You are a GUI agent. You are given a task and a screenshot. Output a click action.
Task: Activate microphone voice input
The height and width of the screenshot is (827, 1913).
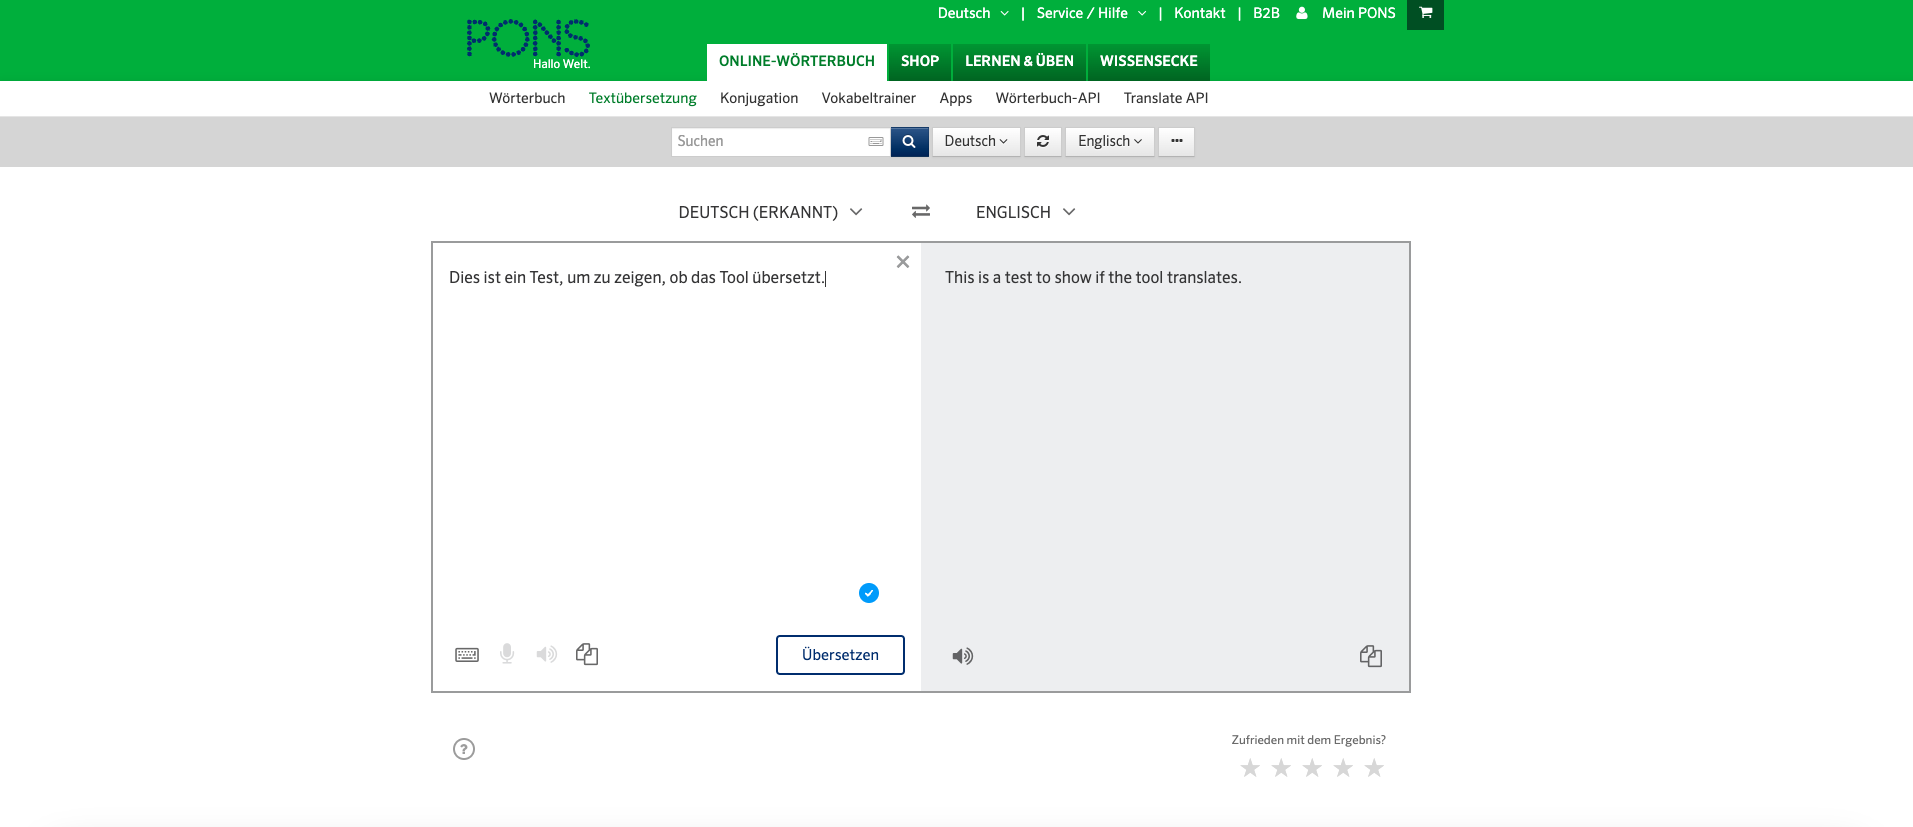(x=507, y=654)
